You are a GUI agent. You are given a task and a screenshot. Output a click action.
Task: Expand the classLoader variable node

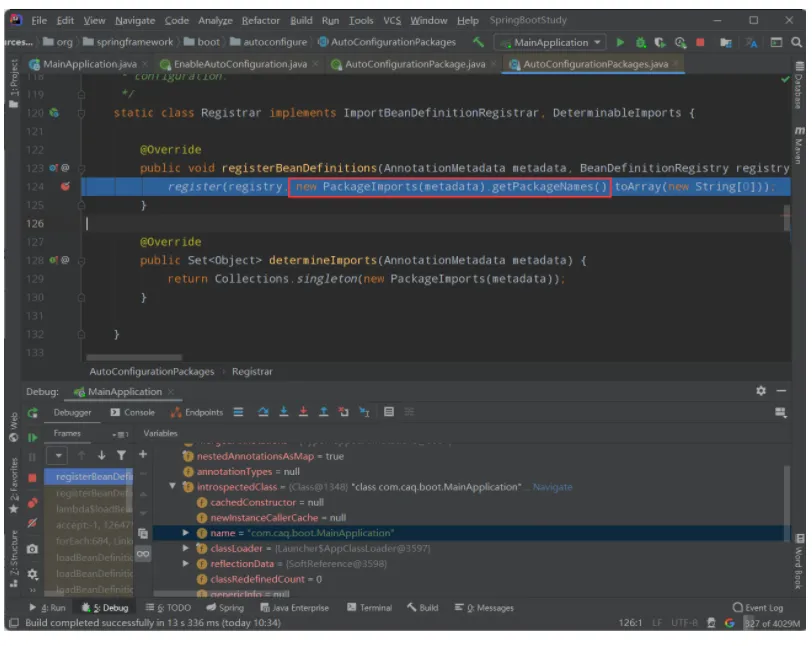click(186, 549)
